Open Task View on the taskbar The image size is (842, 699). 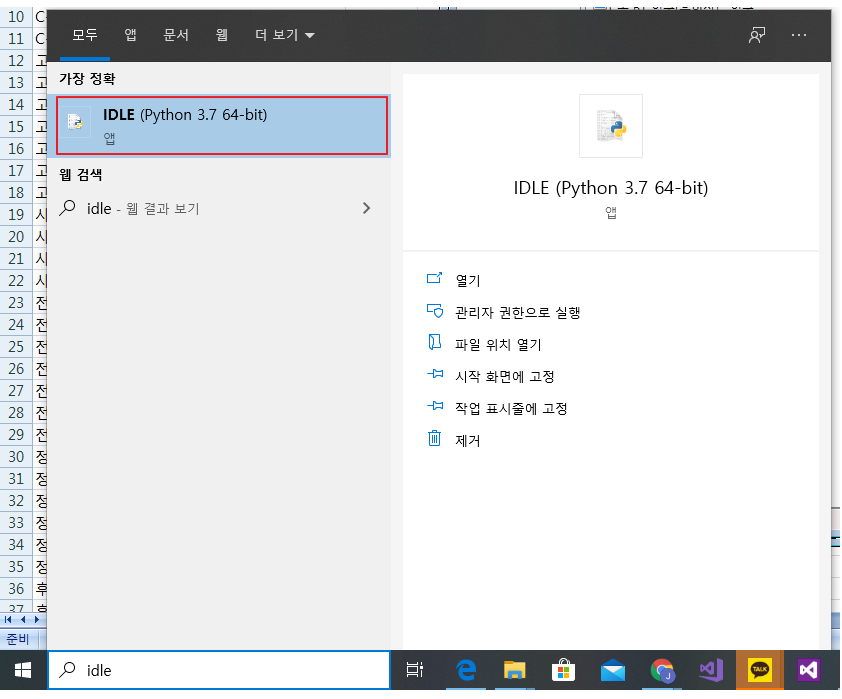415,670
